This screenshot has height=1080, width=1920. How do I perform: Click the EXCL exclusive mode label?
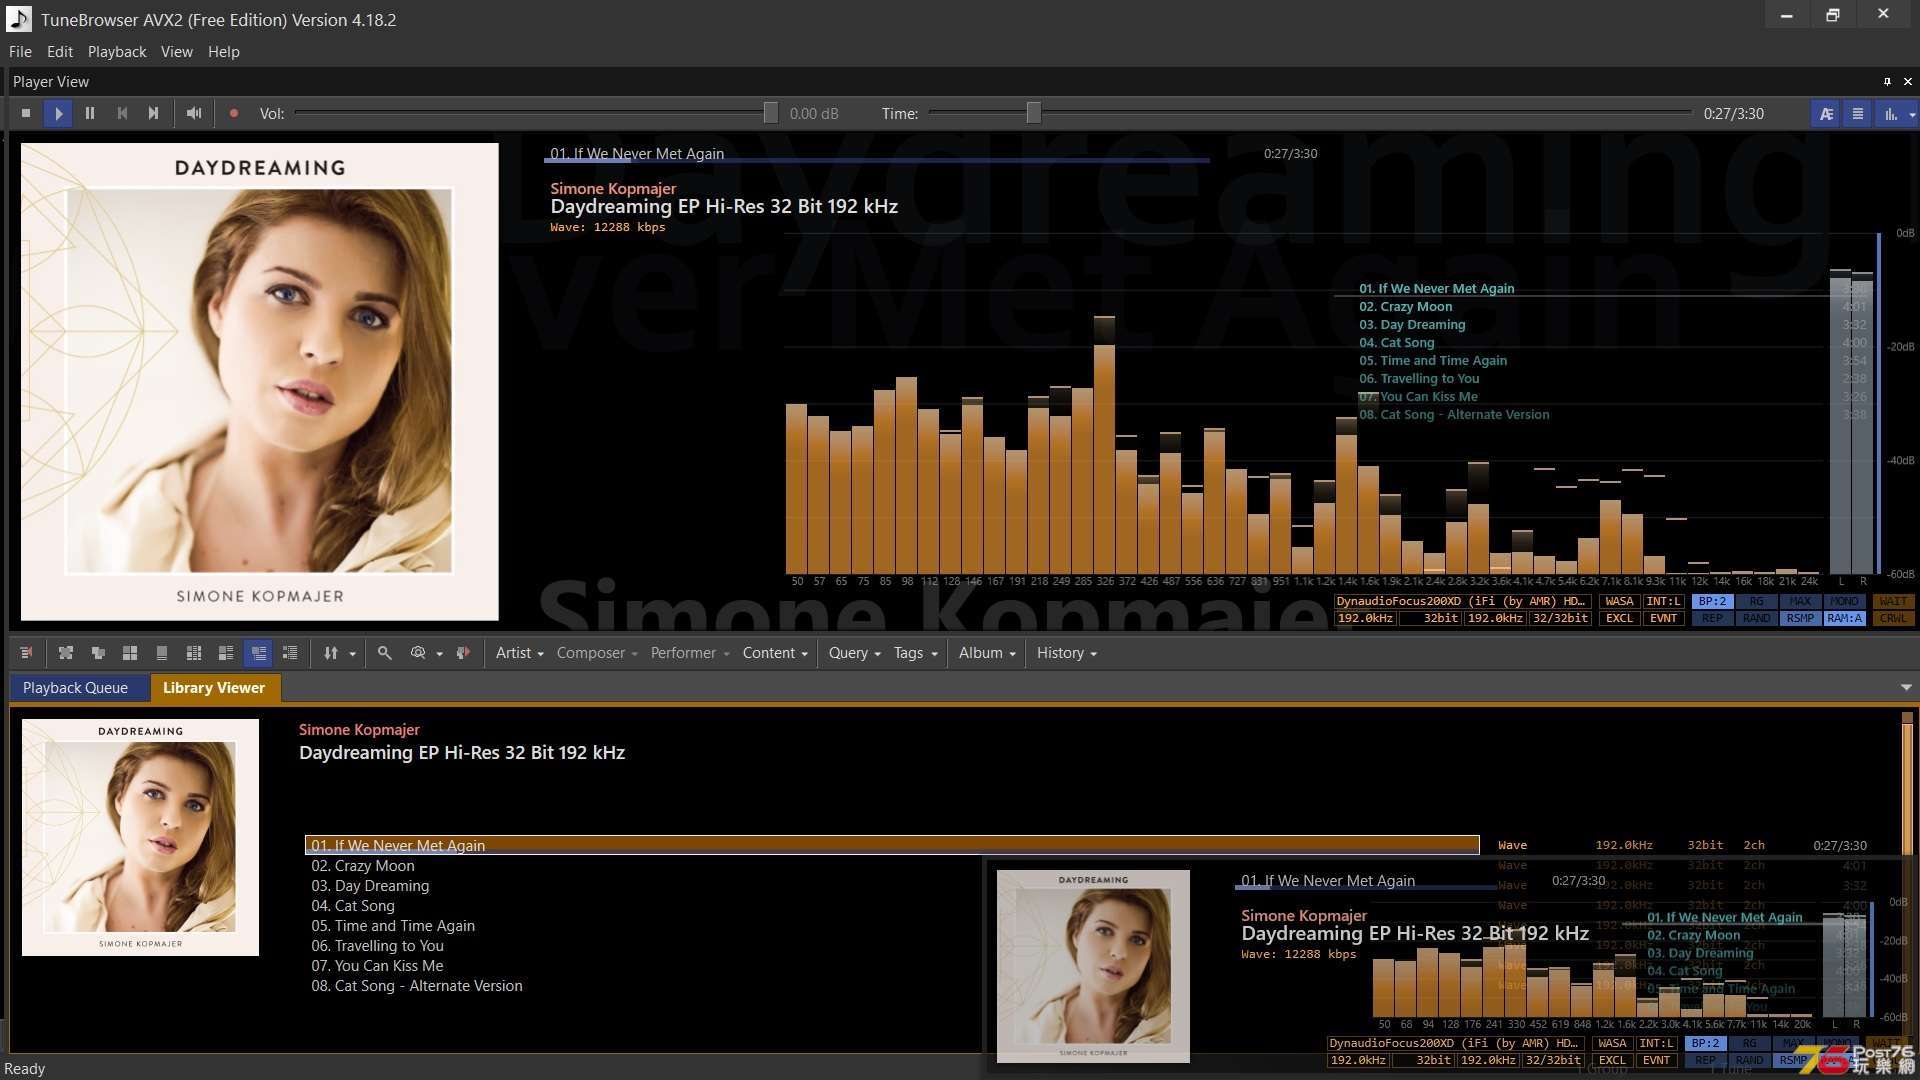(1619, 618)
